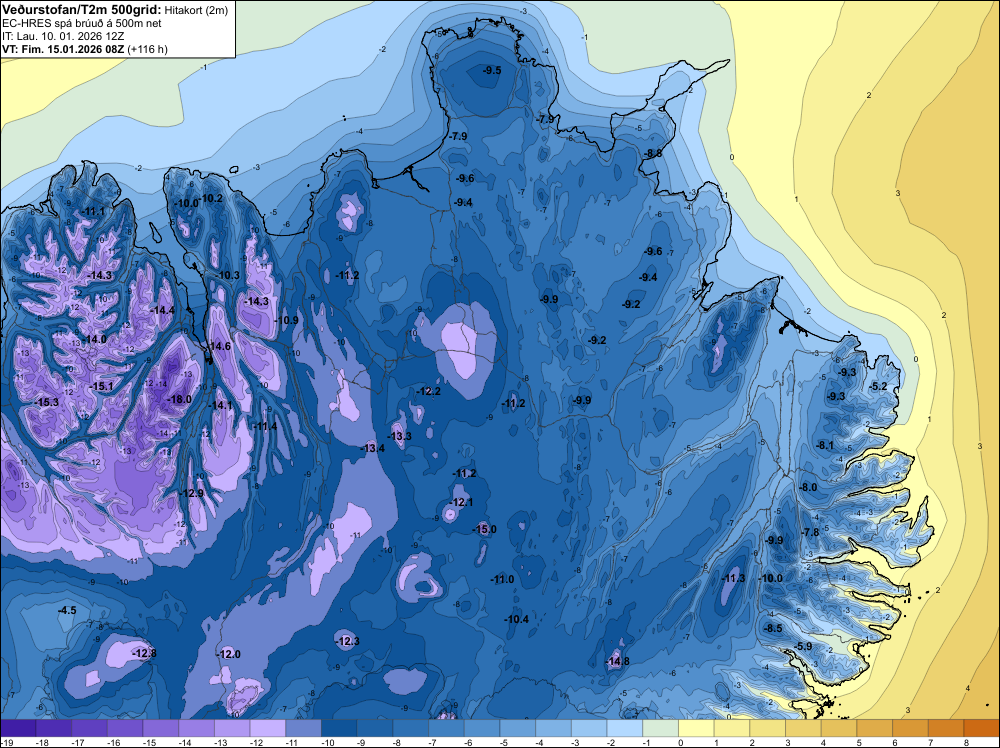
Task: Click the -12.9 temperature label
Action: (x=191, y=493)
